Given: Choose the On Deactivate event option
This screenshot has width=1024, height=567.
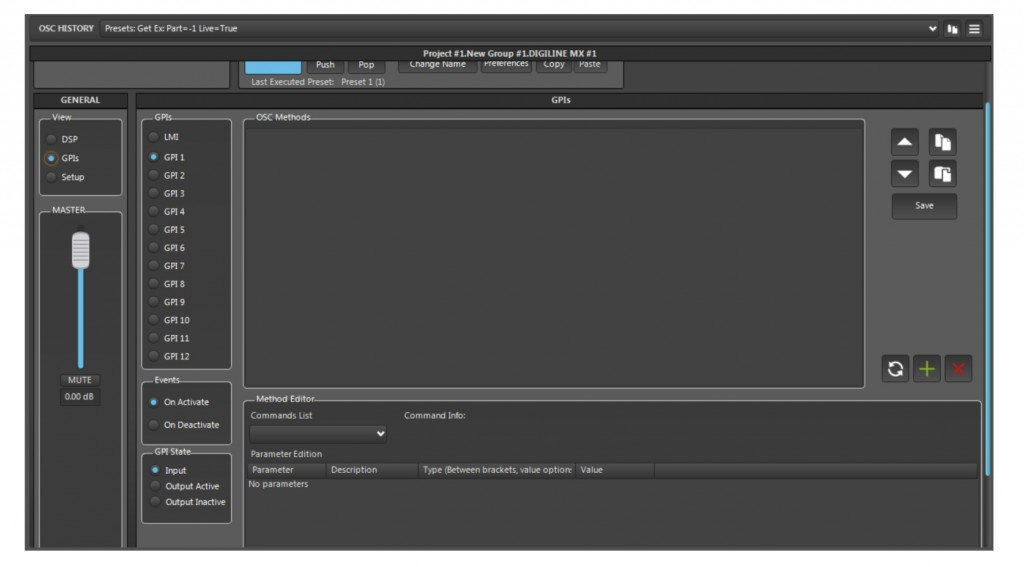Looking at the screenshot, I should pos(153,425).
